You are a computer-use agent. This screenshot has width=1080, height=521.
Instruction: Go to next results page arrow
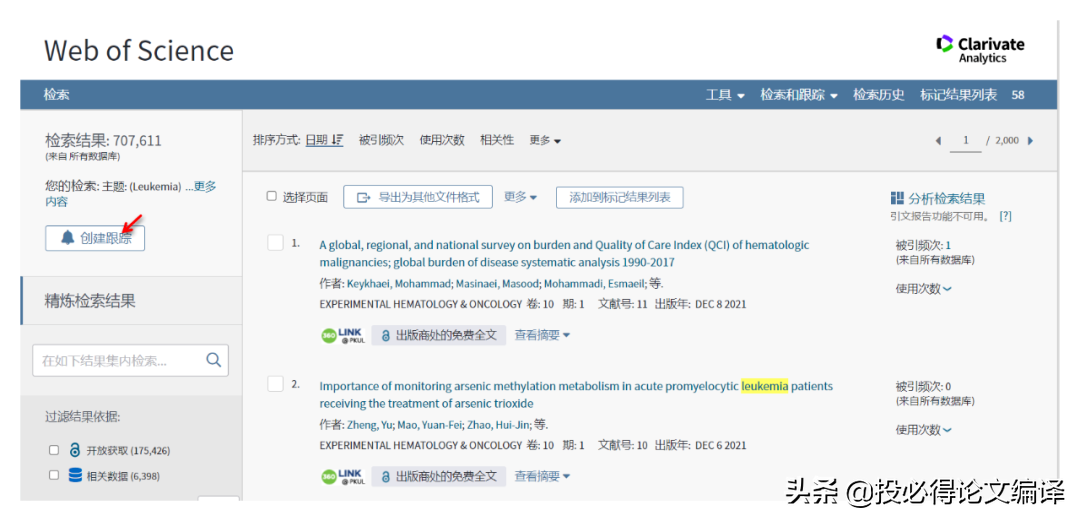[x=1030, y=141]
